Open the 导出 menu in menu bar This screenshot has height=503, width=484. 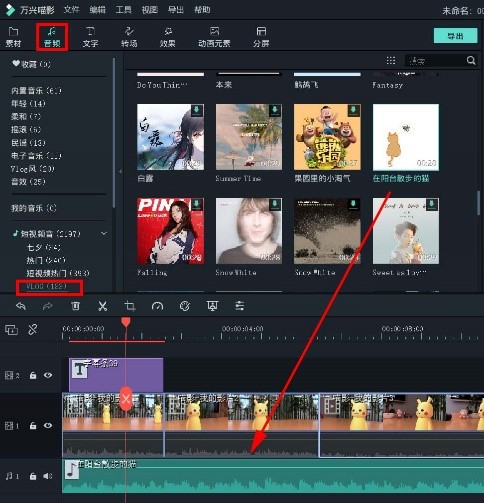(176, 10)
